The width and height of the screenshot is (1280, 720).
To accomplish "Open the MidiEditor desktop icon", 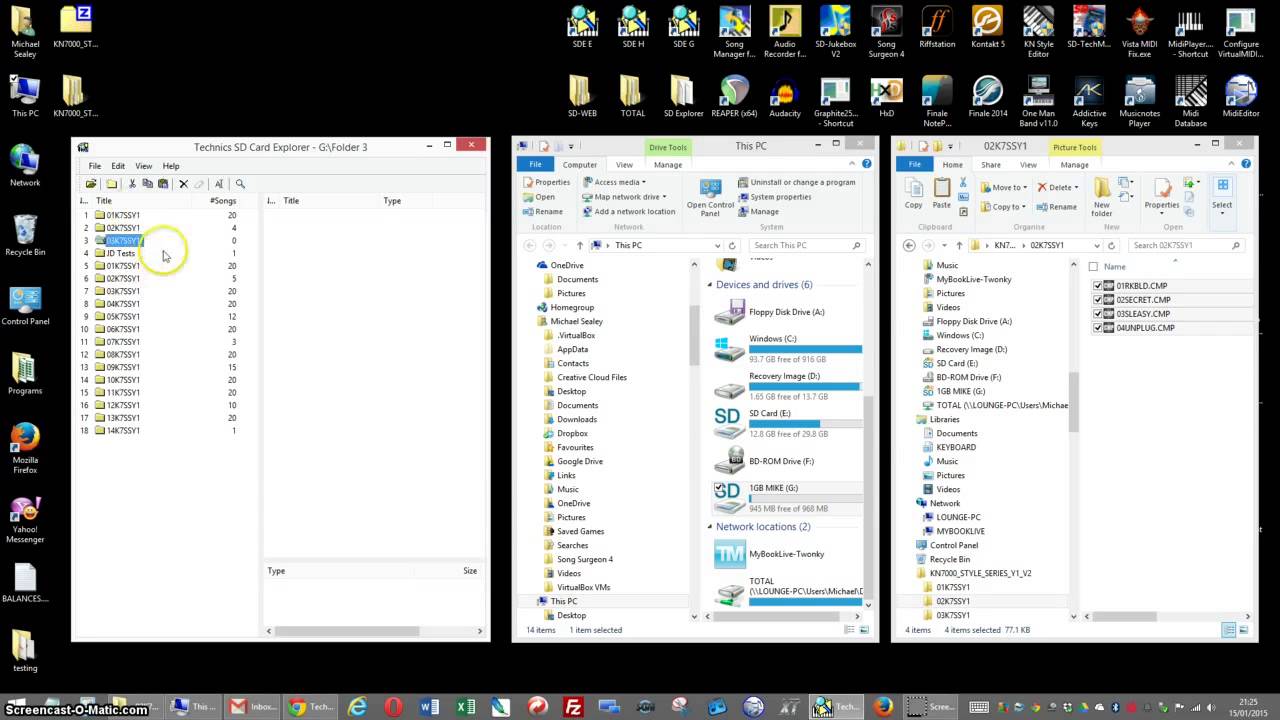I will pos(1241,97).
